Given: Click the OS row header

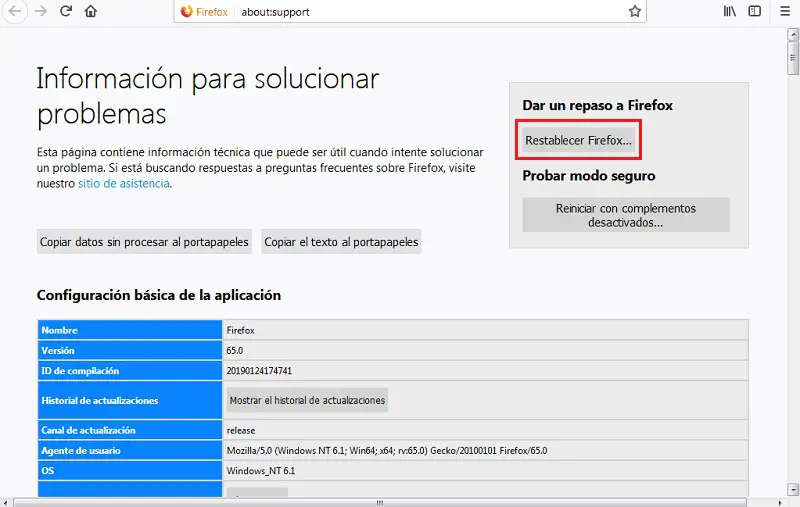Looking at the screenshot, I should click(x=130, y=470).
